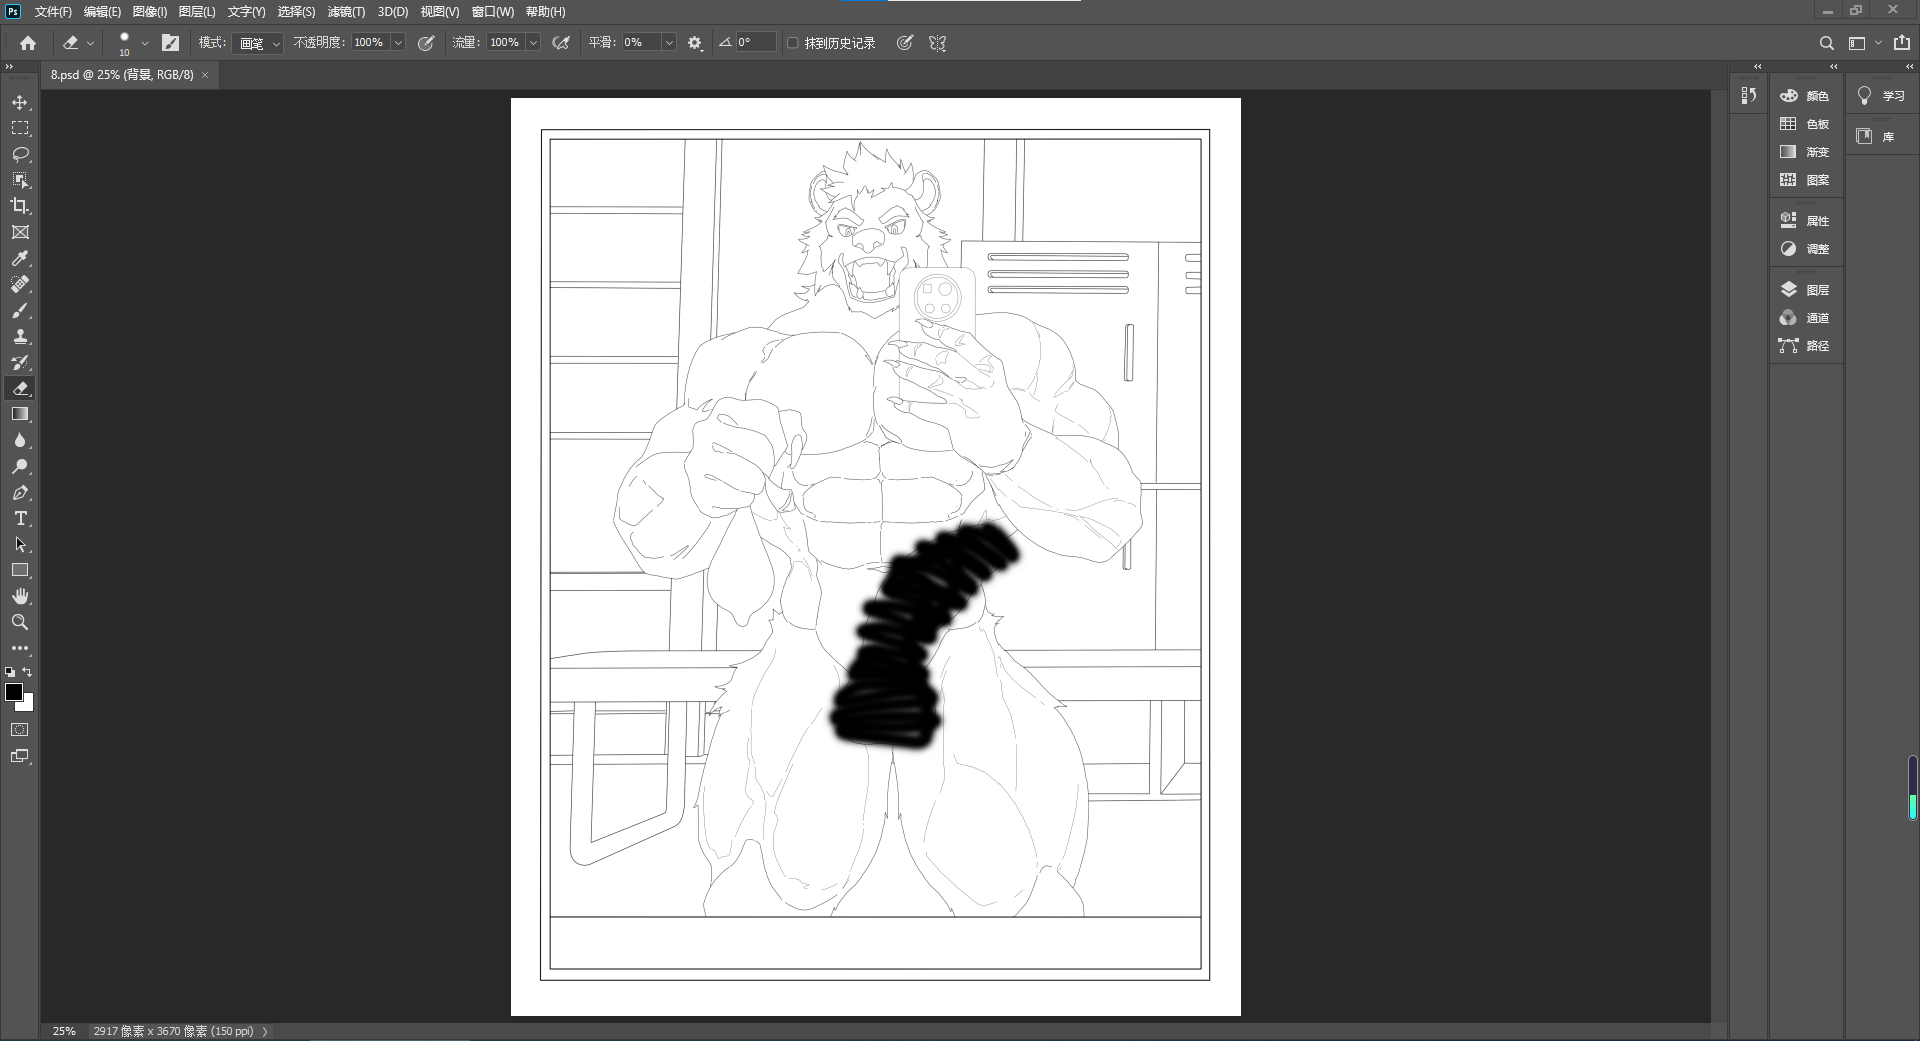Open the 通道 channels panel

point(1806,318)
